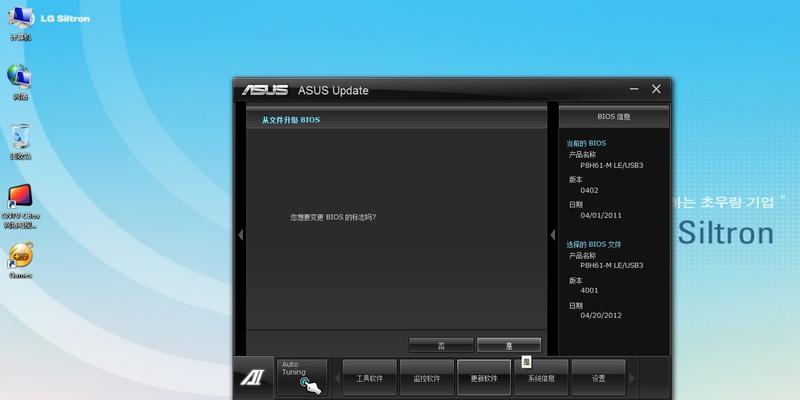Select the 更新软件 tab
This screenshot has width=800, height=400.
pyautogui.click(x=484, y=378)
